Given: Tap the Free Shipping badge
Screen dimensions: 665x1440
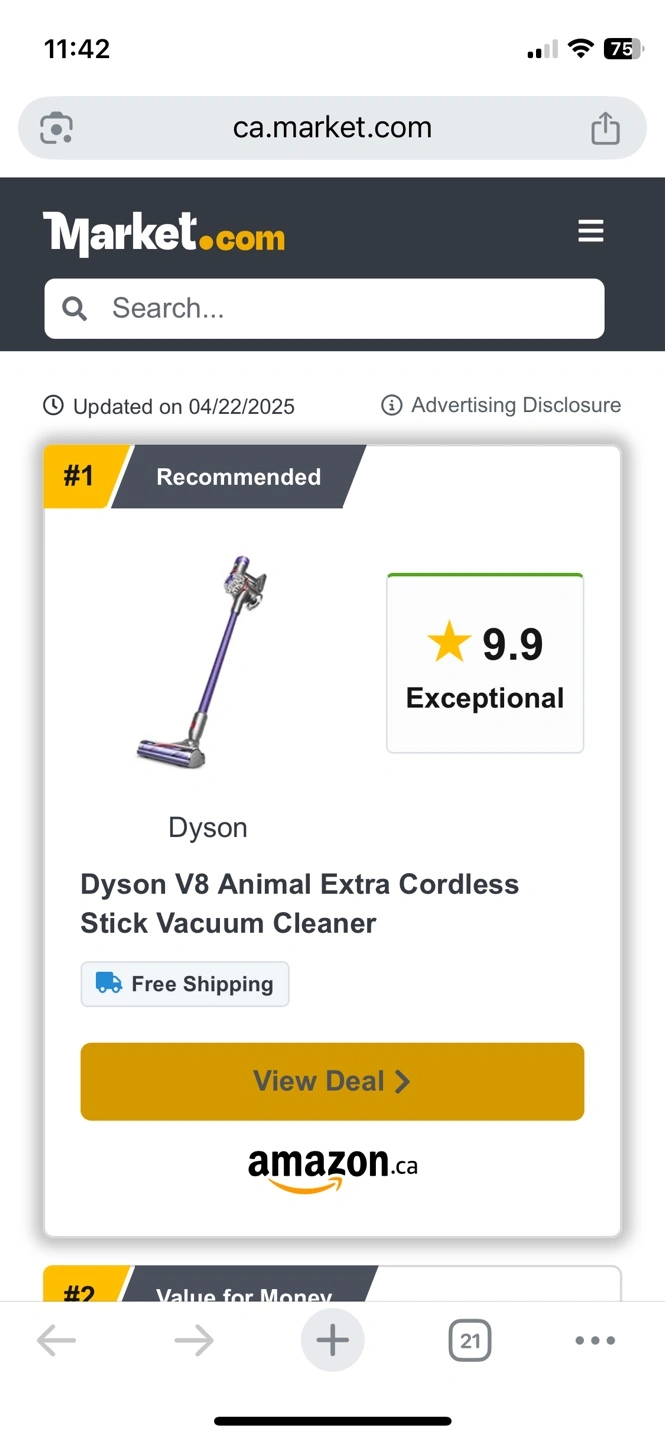Looking at the screenshot, I should (185, 984).
